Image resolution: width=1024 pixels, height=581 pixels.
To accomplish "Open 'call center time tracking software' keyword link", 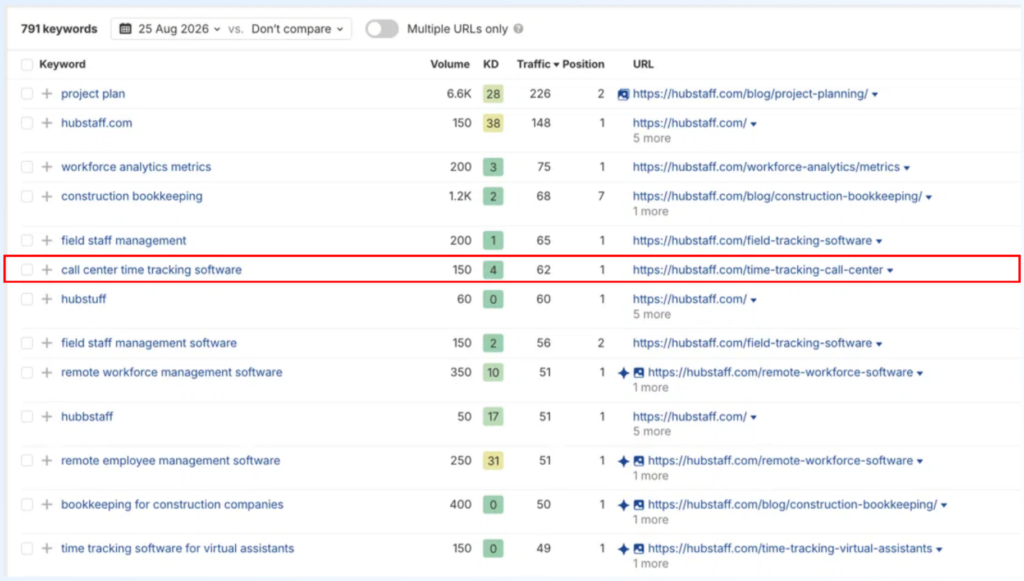I will 152,270.
